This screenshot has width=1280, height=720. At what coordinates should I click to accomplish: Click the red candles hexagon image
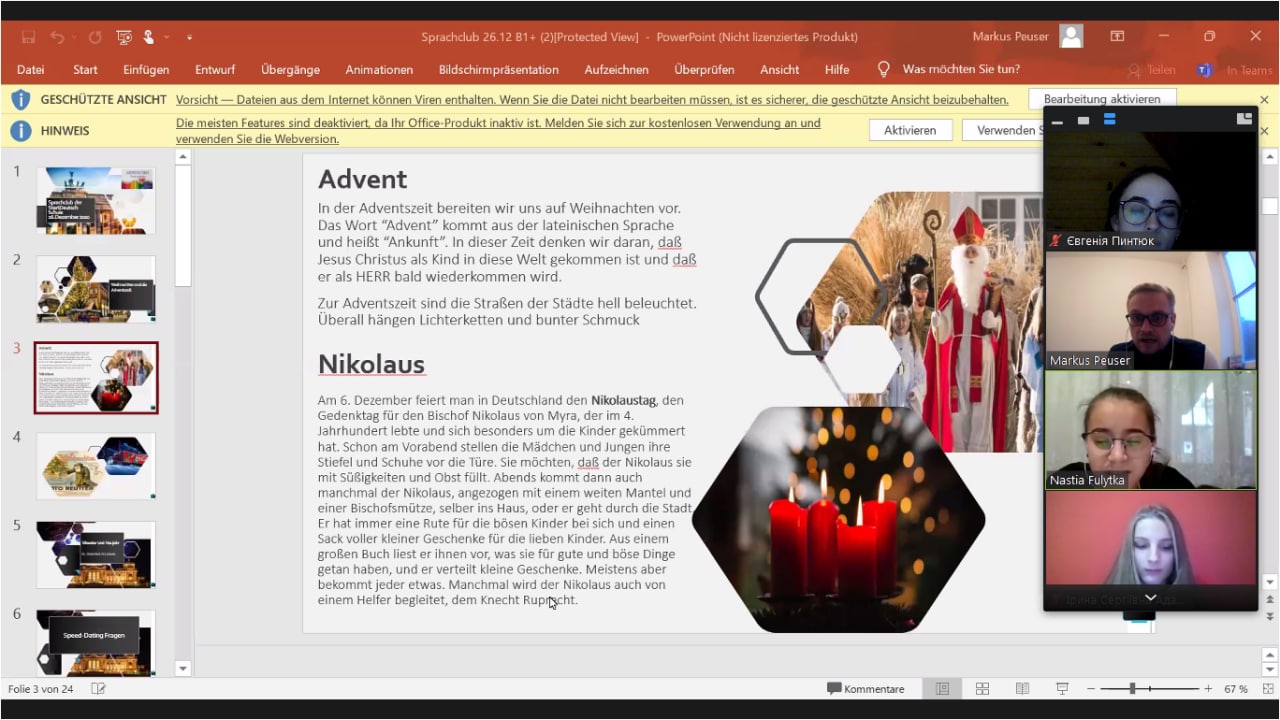[x=838, y=519]
